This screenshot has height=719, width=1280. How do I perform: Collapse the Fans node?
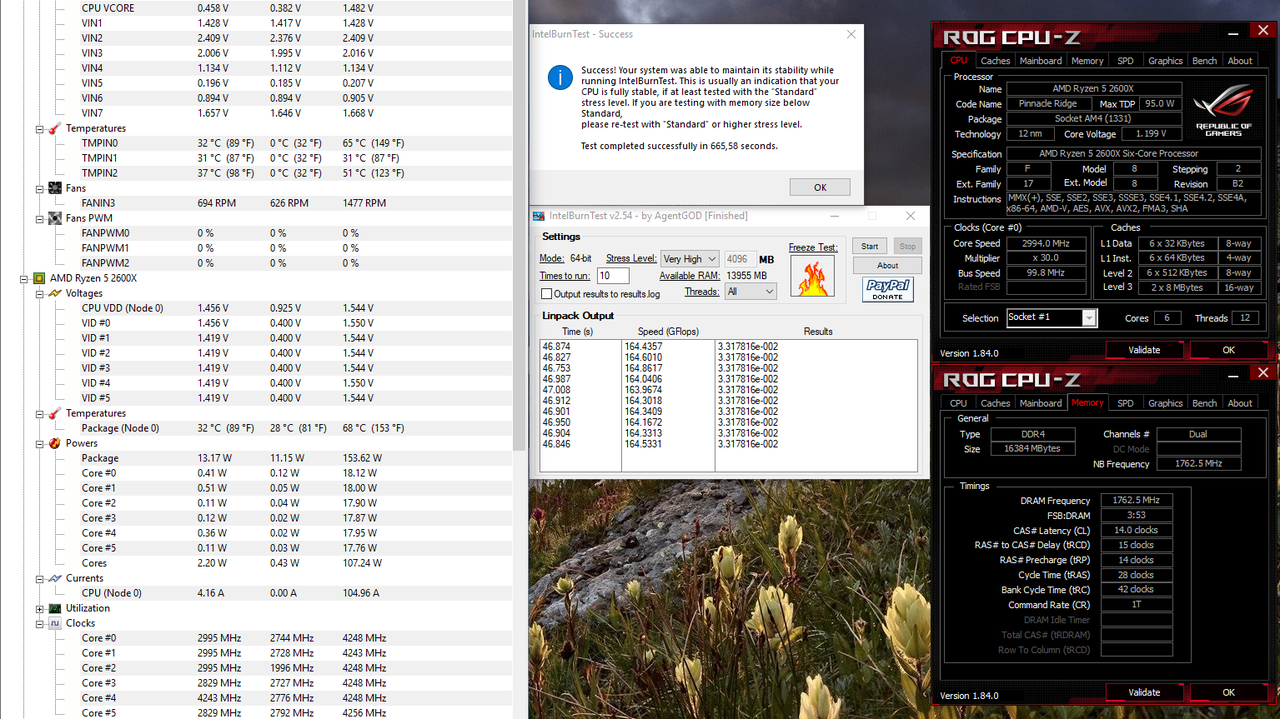[40, 188]
